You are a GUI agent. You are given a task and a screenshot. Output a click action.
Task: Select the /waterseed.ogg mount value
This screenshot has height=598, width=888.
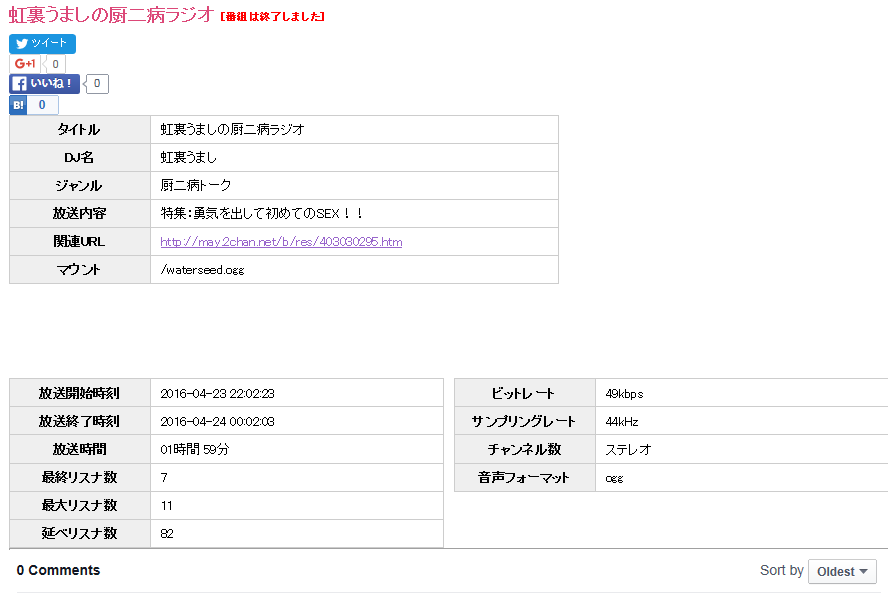click(x=202, y=270)
